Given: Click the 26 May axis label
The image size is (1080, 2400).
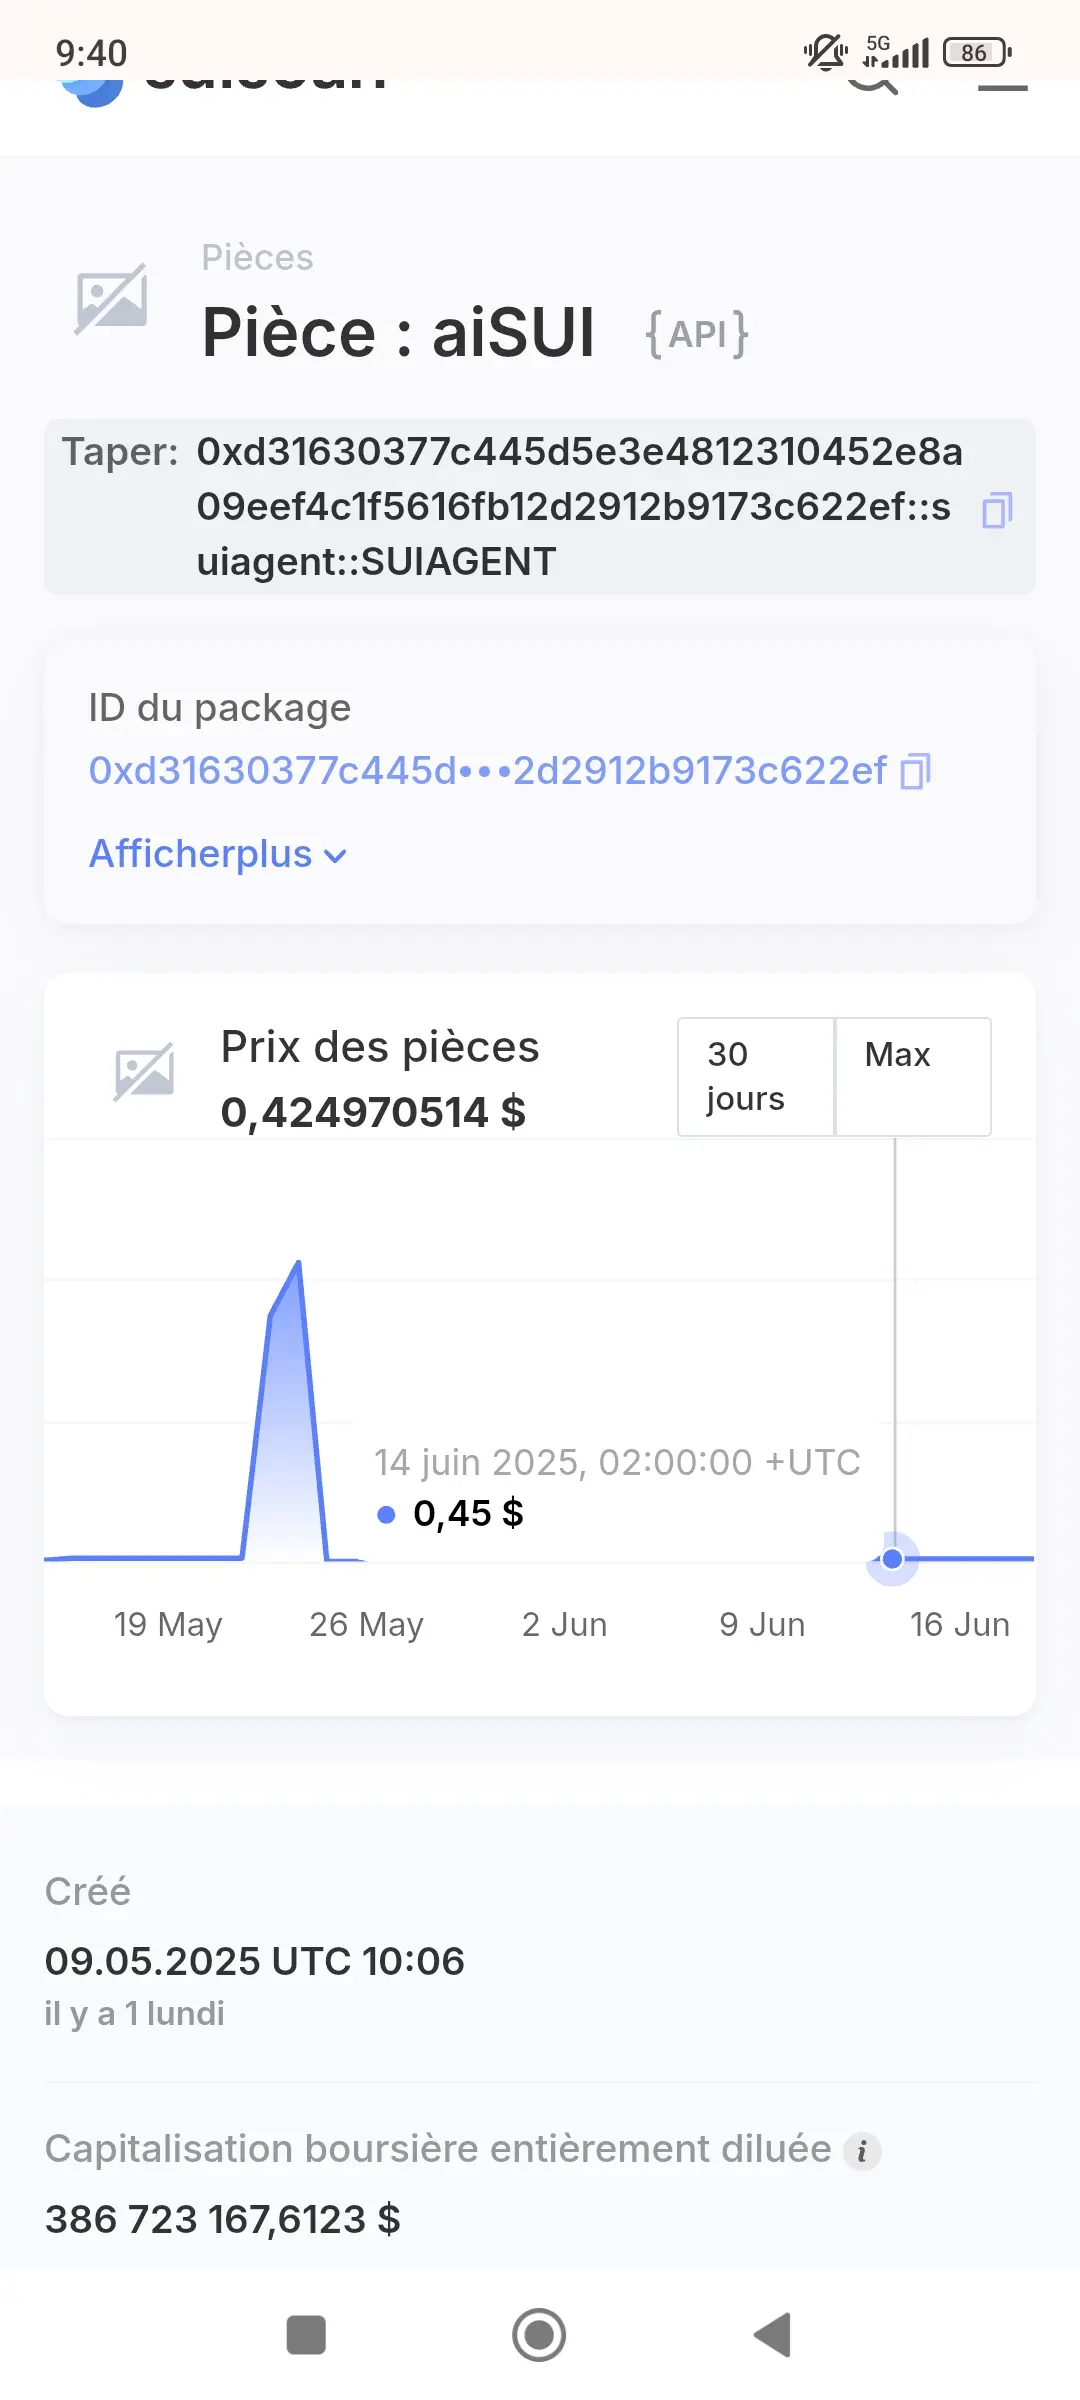Looking at the screenshot, I should click(366, 1624).
